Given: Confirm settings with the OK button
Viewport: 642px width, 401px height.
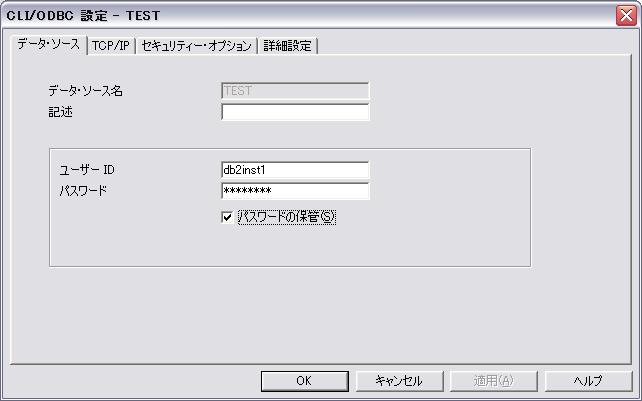Looking at the screenshot, I should tap(305, 381).
